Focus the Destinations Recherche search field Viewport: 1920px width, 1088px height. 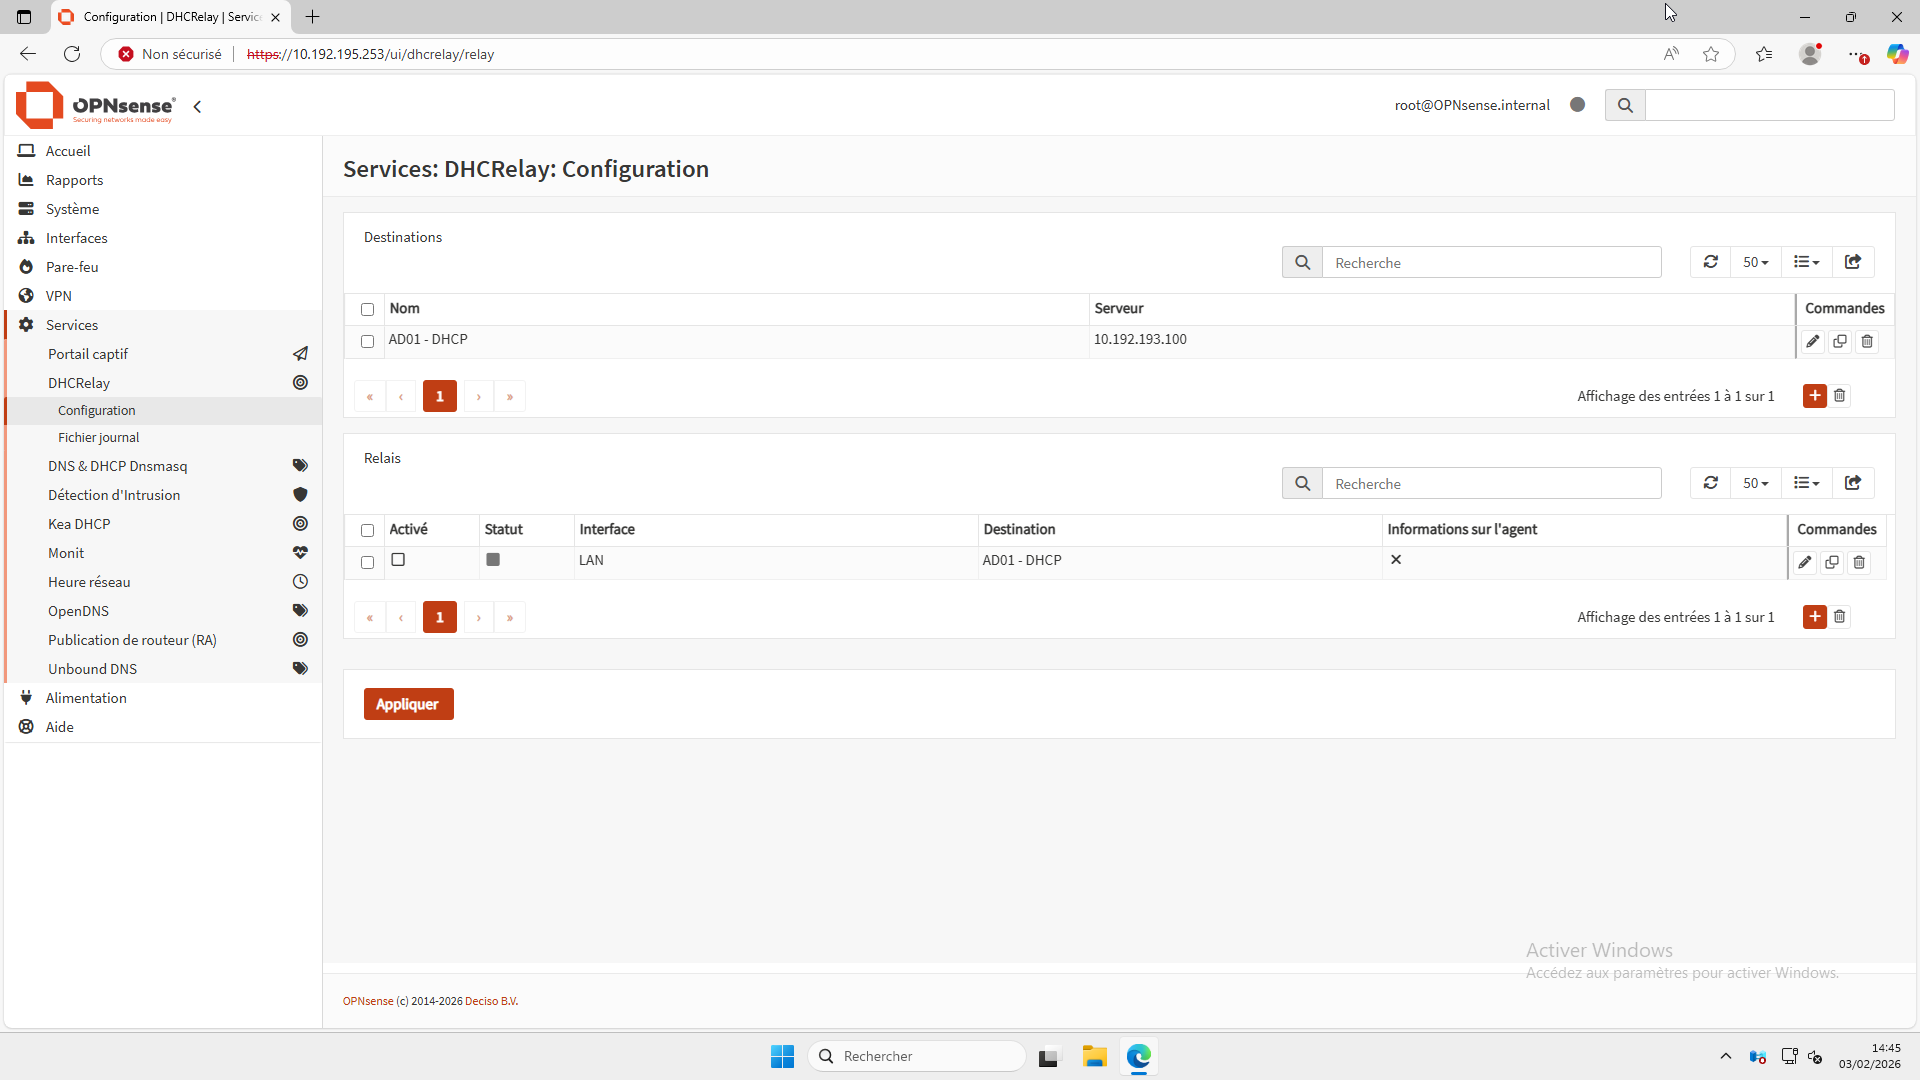tap(1490, 263)
